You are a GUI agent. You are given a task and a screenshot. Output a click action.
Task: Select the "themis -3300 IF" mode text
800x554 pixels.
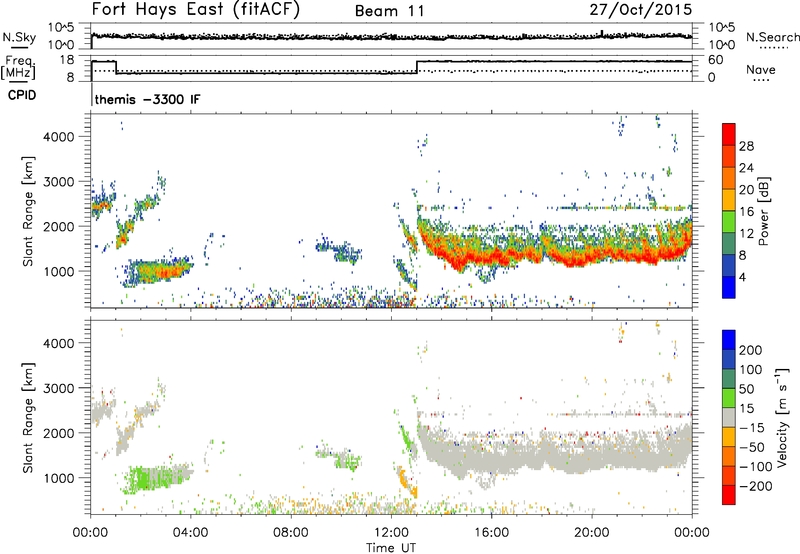tap(147, 99)
